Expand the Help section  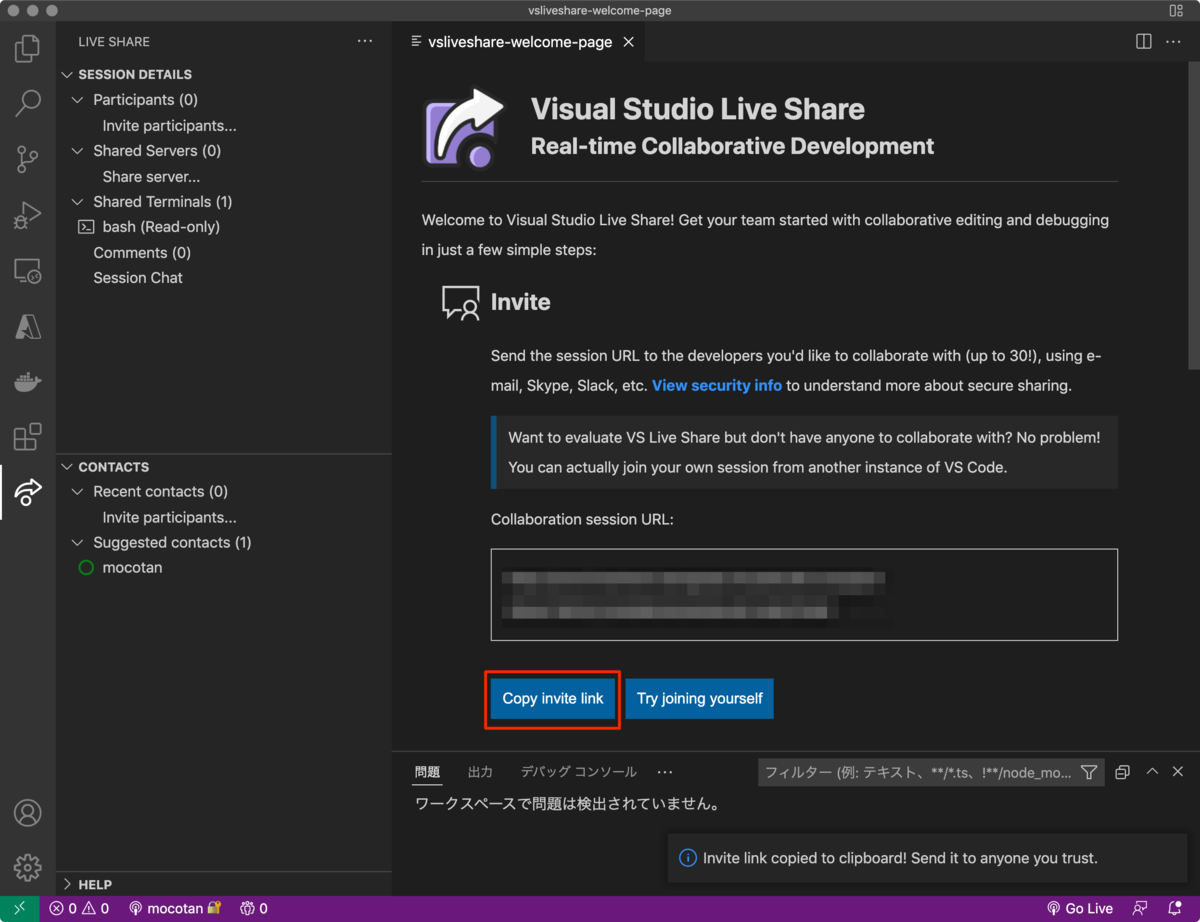[68, 885]
